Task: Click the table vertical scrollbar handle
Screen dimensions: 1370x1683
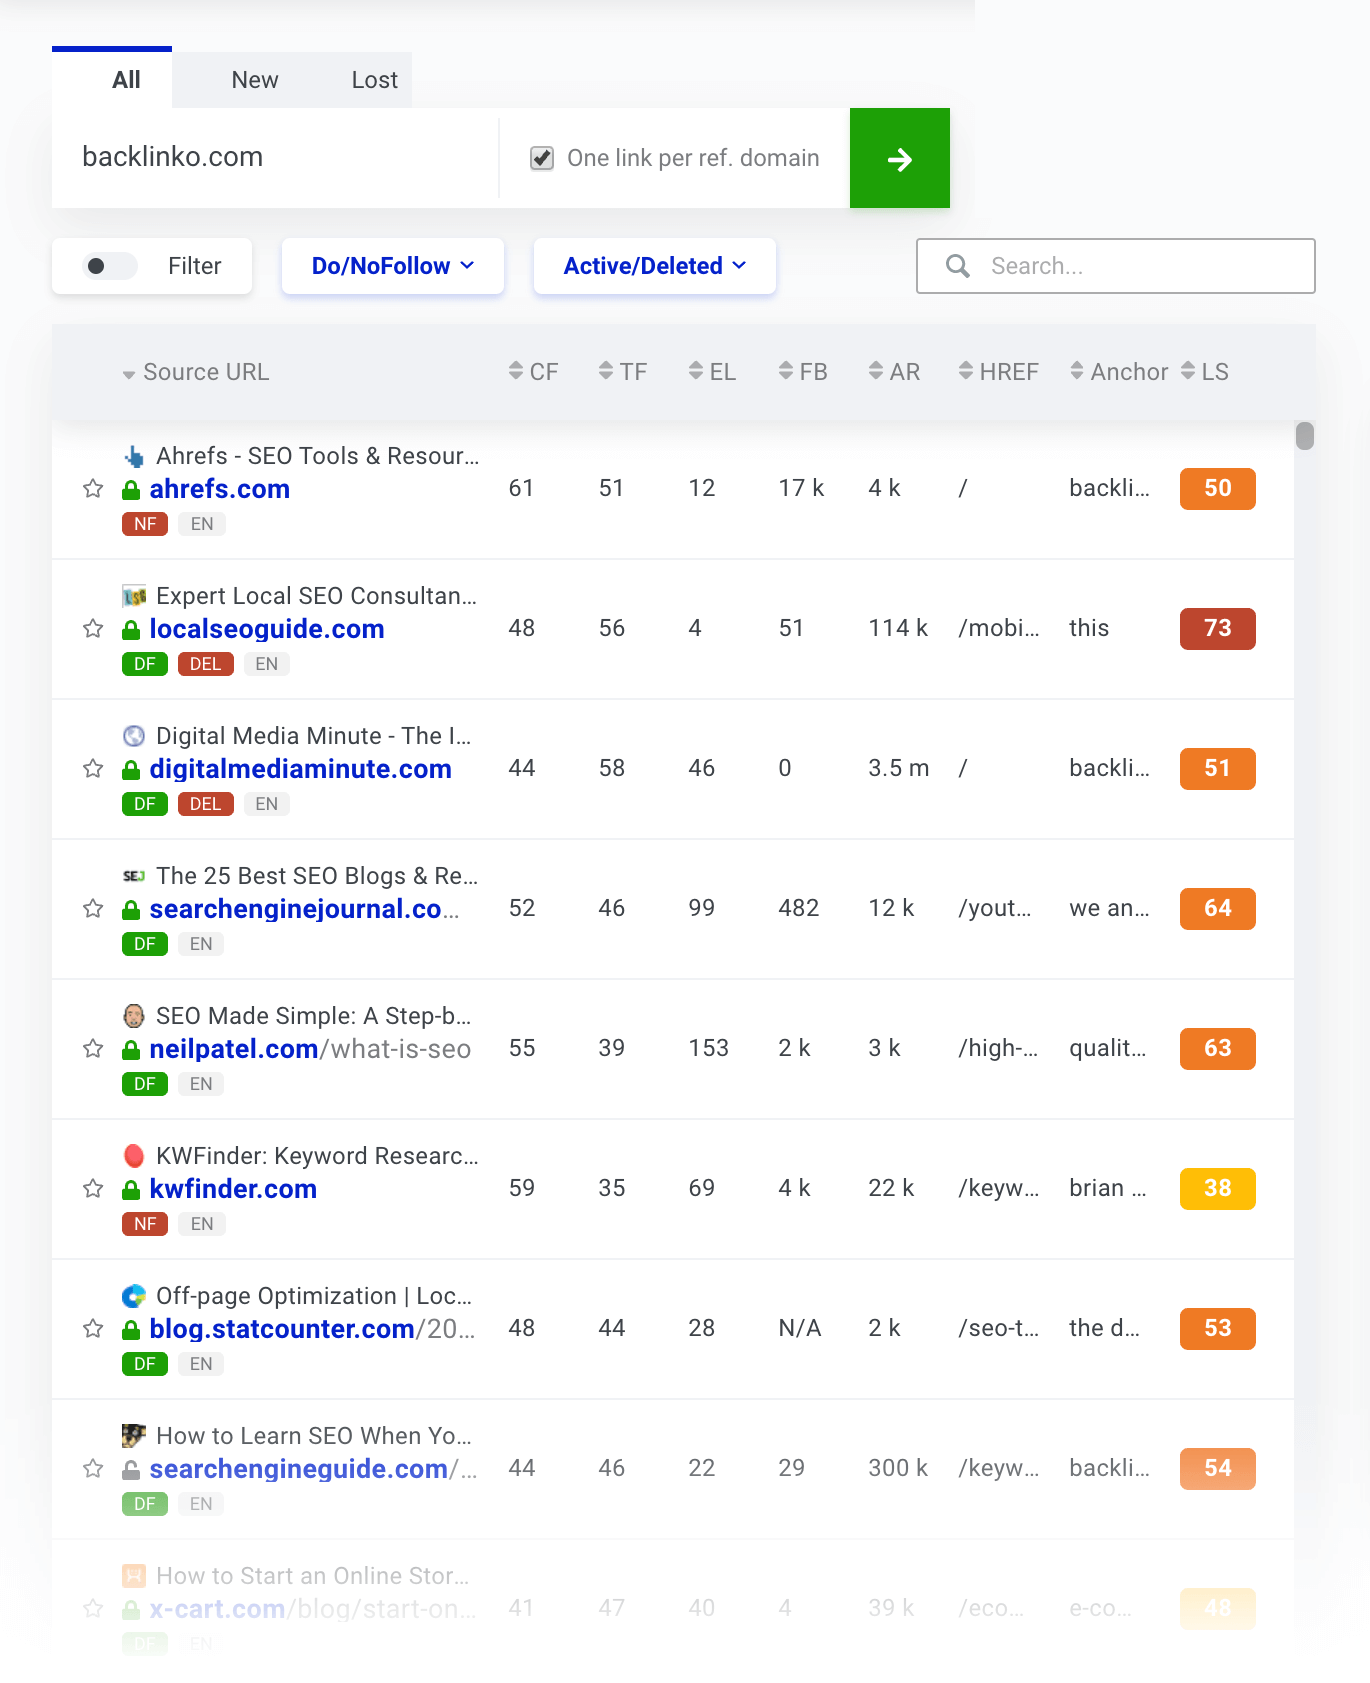Action: pyautogui.click(x=1305, y=436)
